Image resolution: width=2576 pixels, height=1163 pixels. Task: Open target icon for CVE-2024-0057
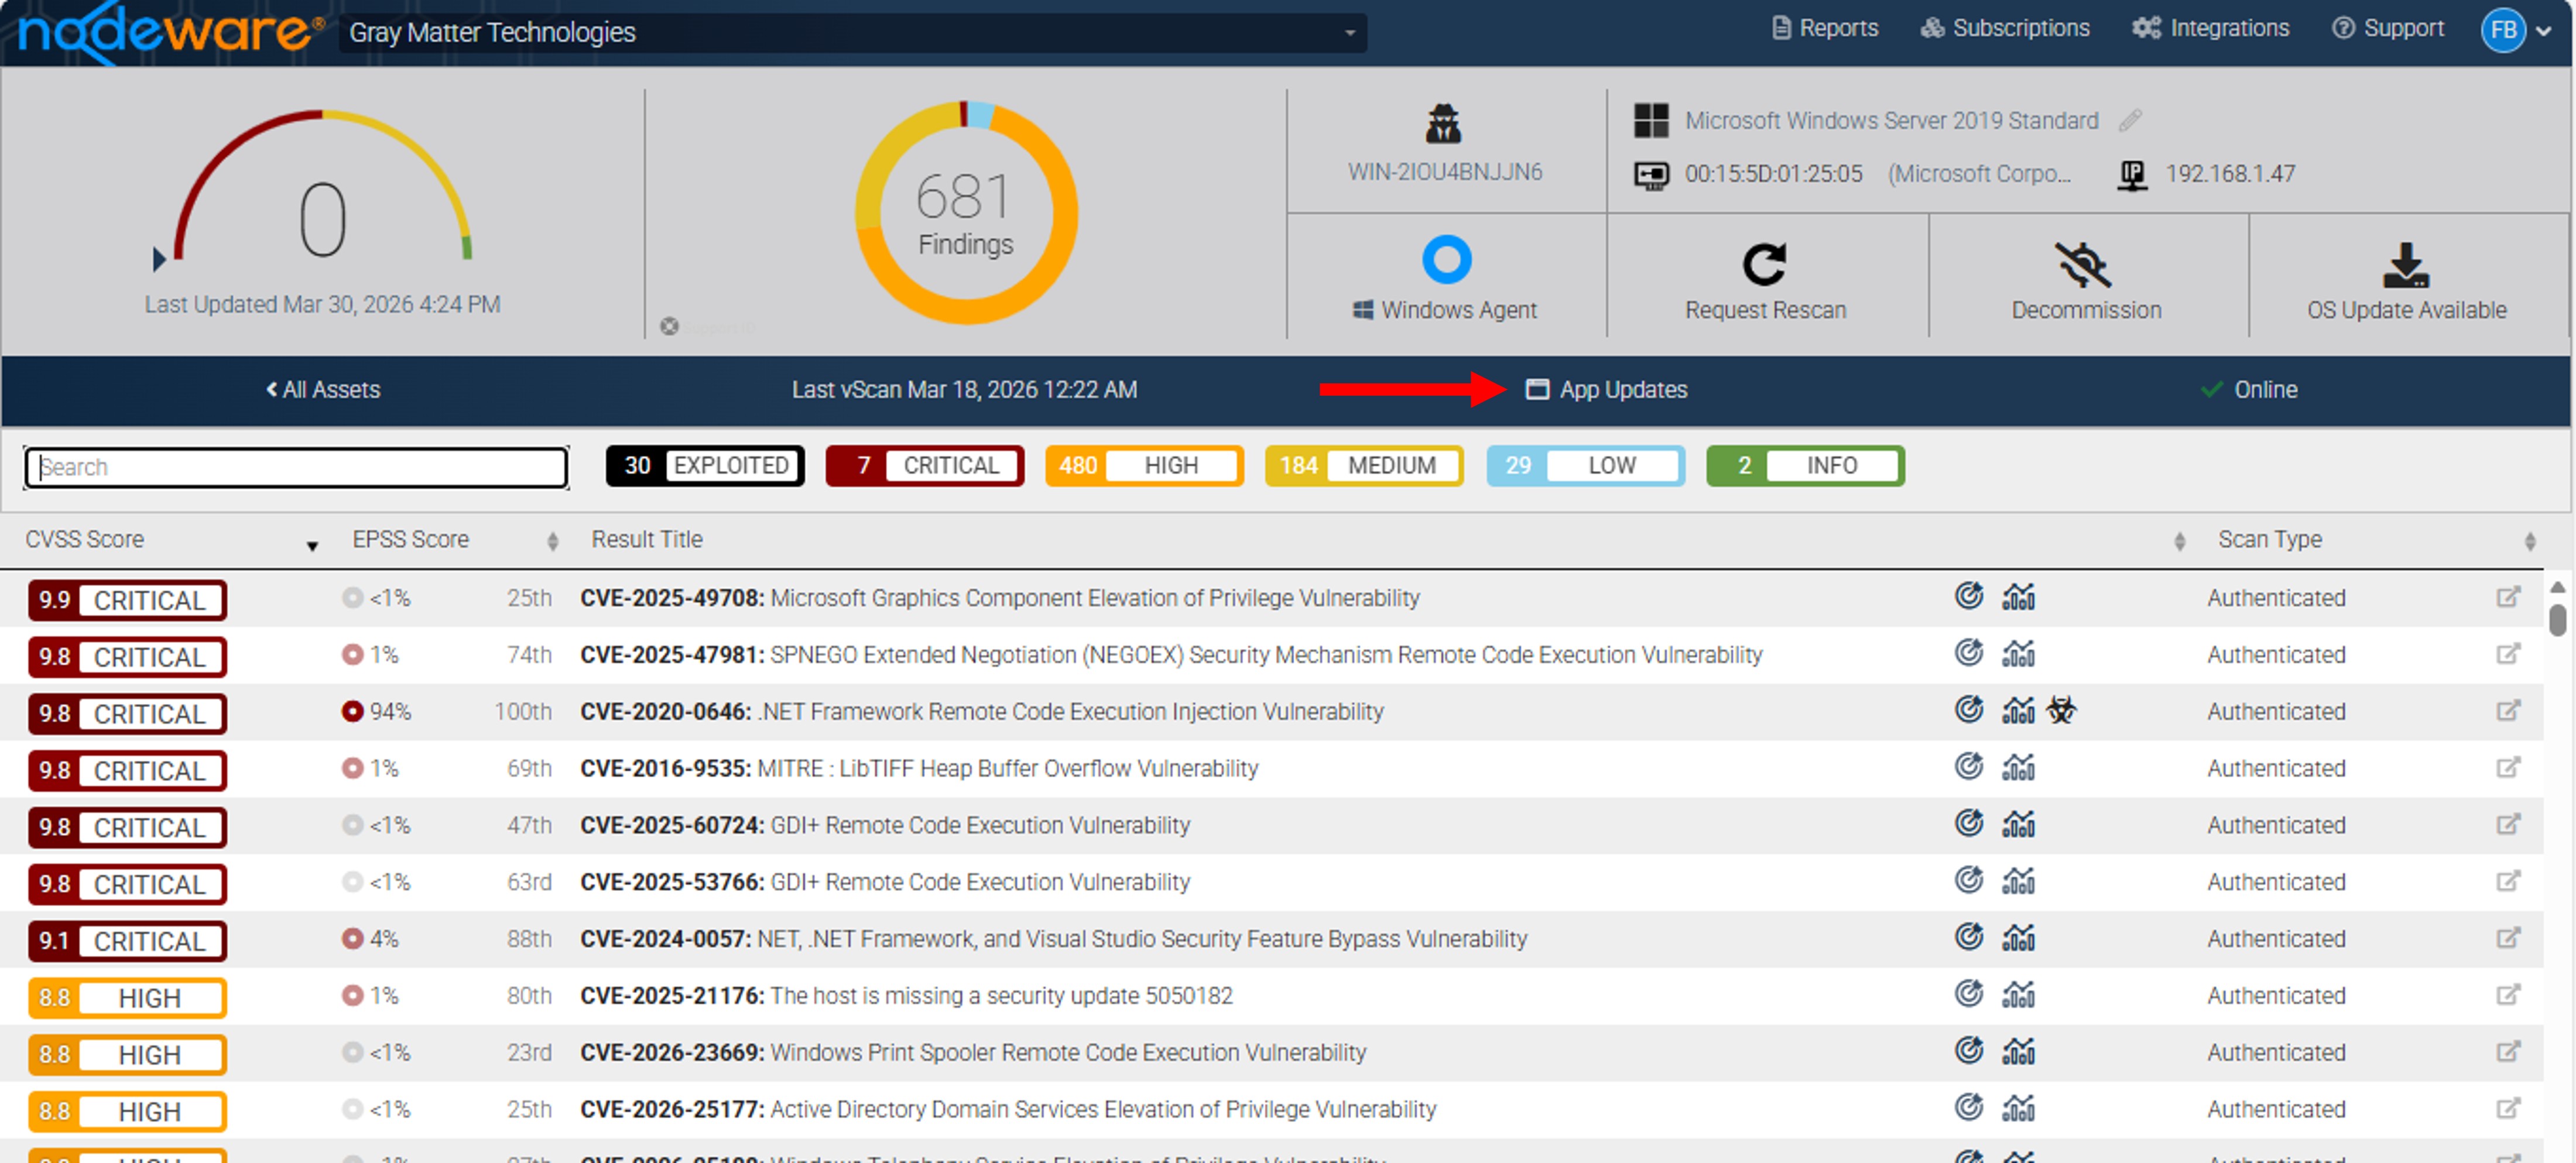[1968, 938]
